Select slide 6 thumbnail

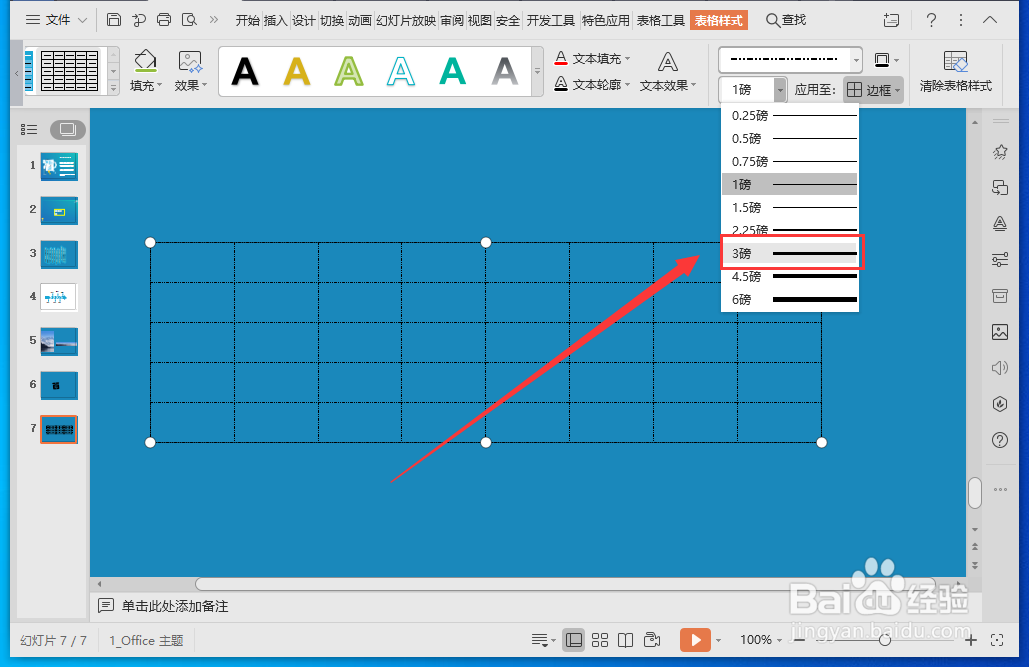click(59, 385)
